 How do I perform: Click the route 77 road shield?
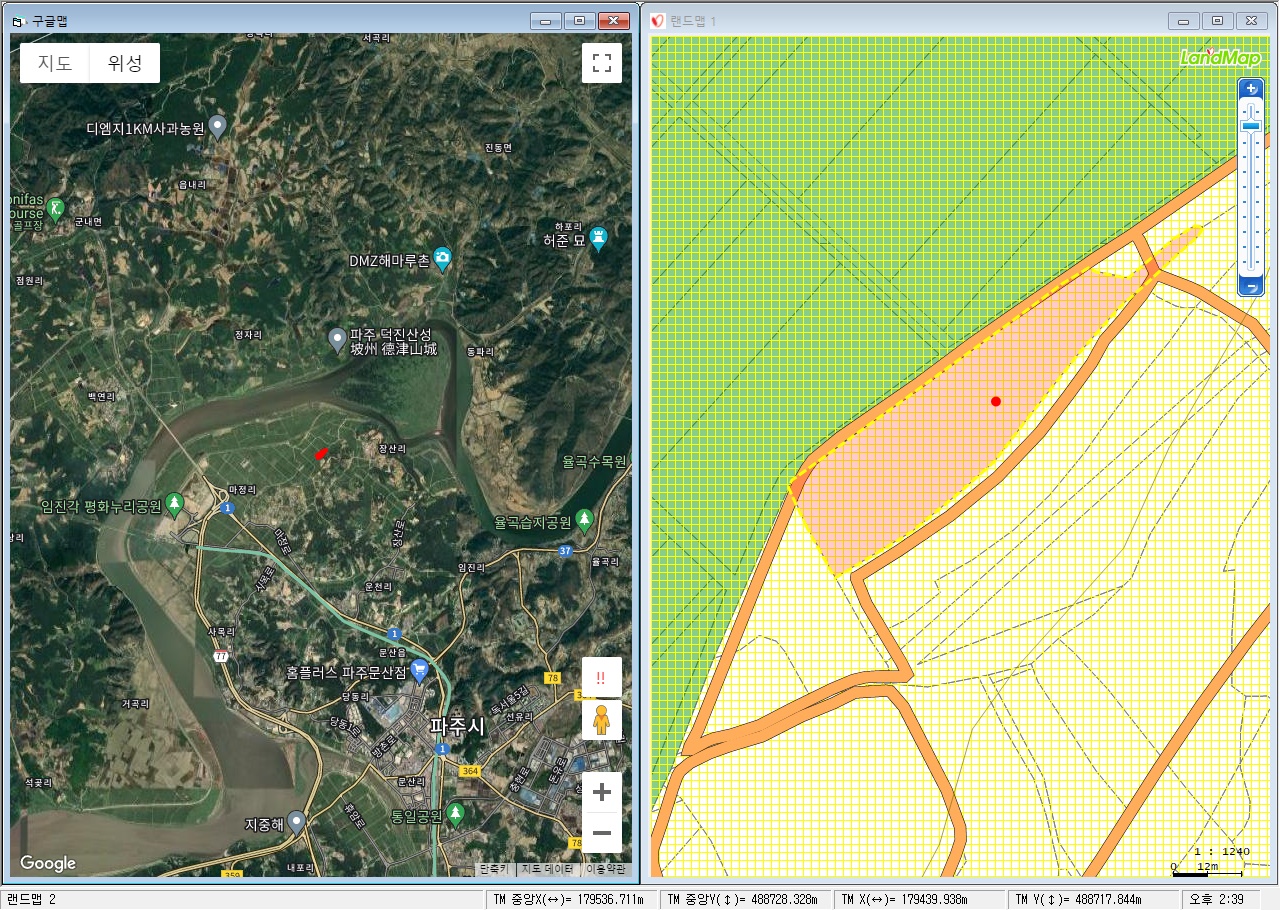pos(220,656)
